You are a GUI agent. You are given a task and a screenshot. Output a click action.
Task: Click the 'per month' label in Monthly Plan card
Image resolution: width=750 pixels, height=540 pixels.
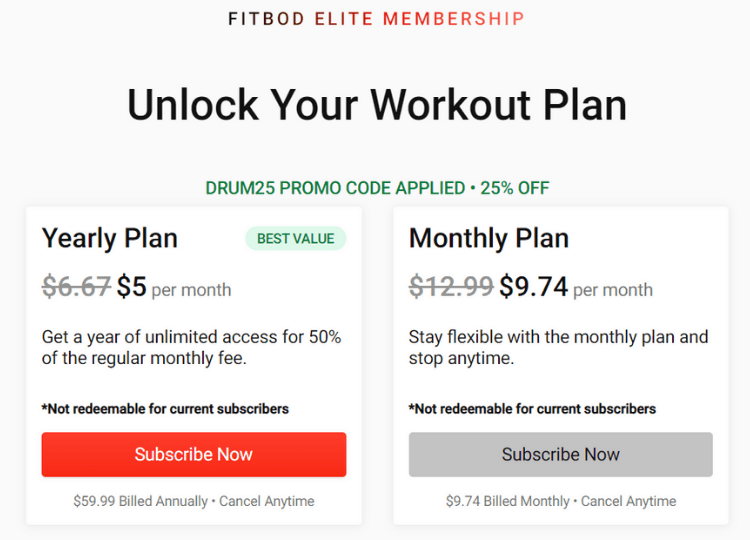coord(613,290)
